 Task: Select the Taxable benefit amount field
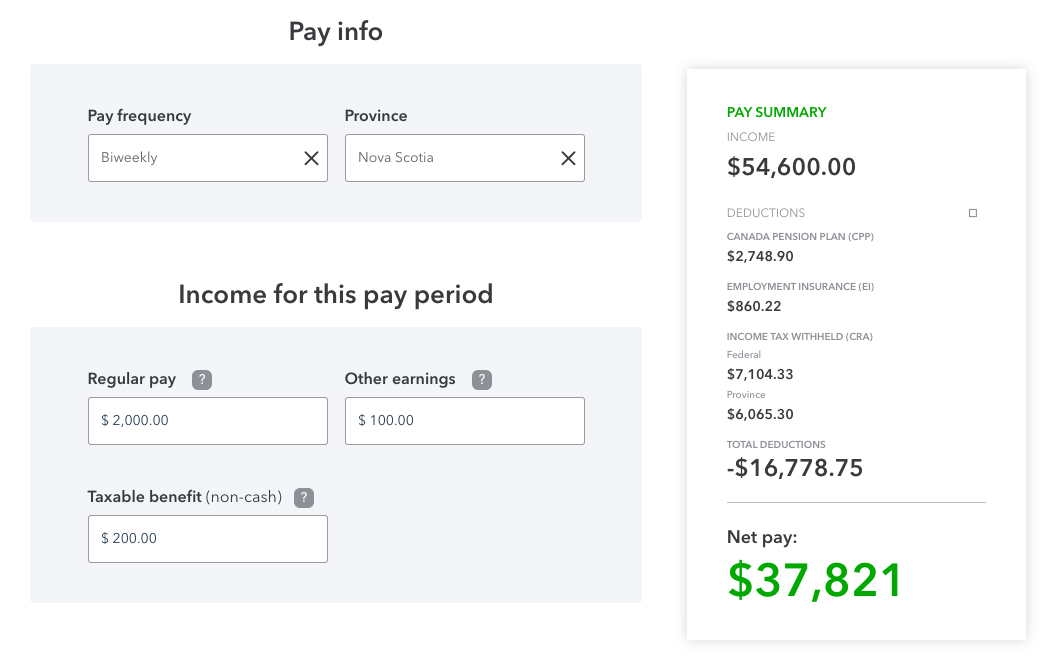pos(207,539)
